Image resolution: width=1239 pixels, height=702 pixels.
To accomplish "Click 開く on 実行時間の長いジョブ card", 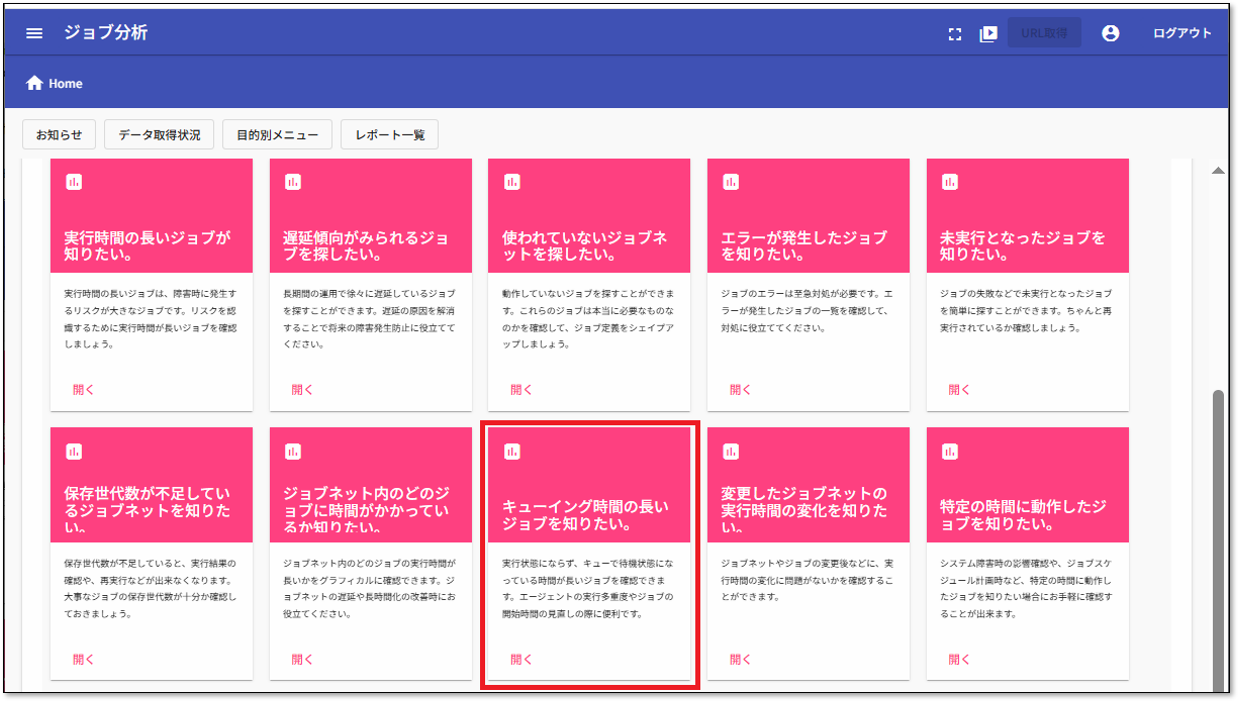I will (83, 390).
